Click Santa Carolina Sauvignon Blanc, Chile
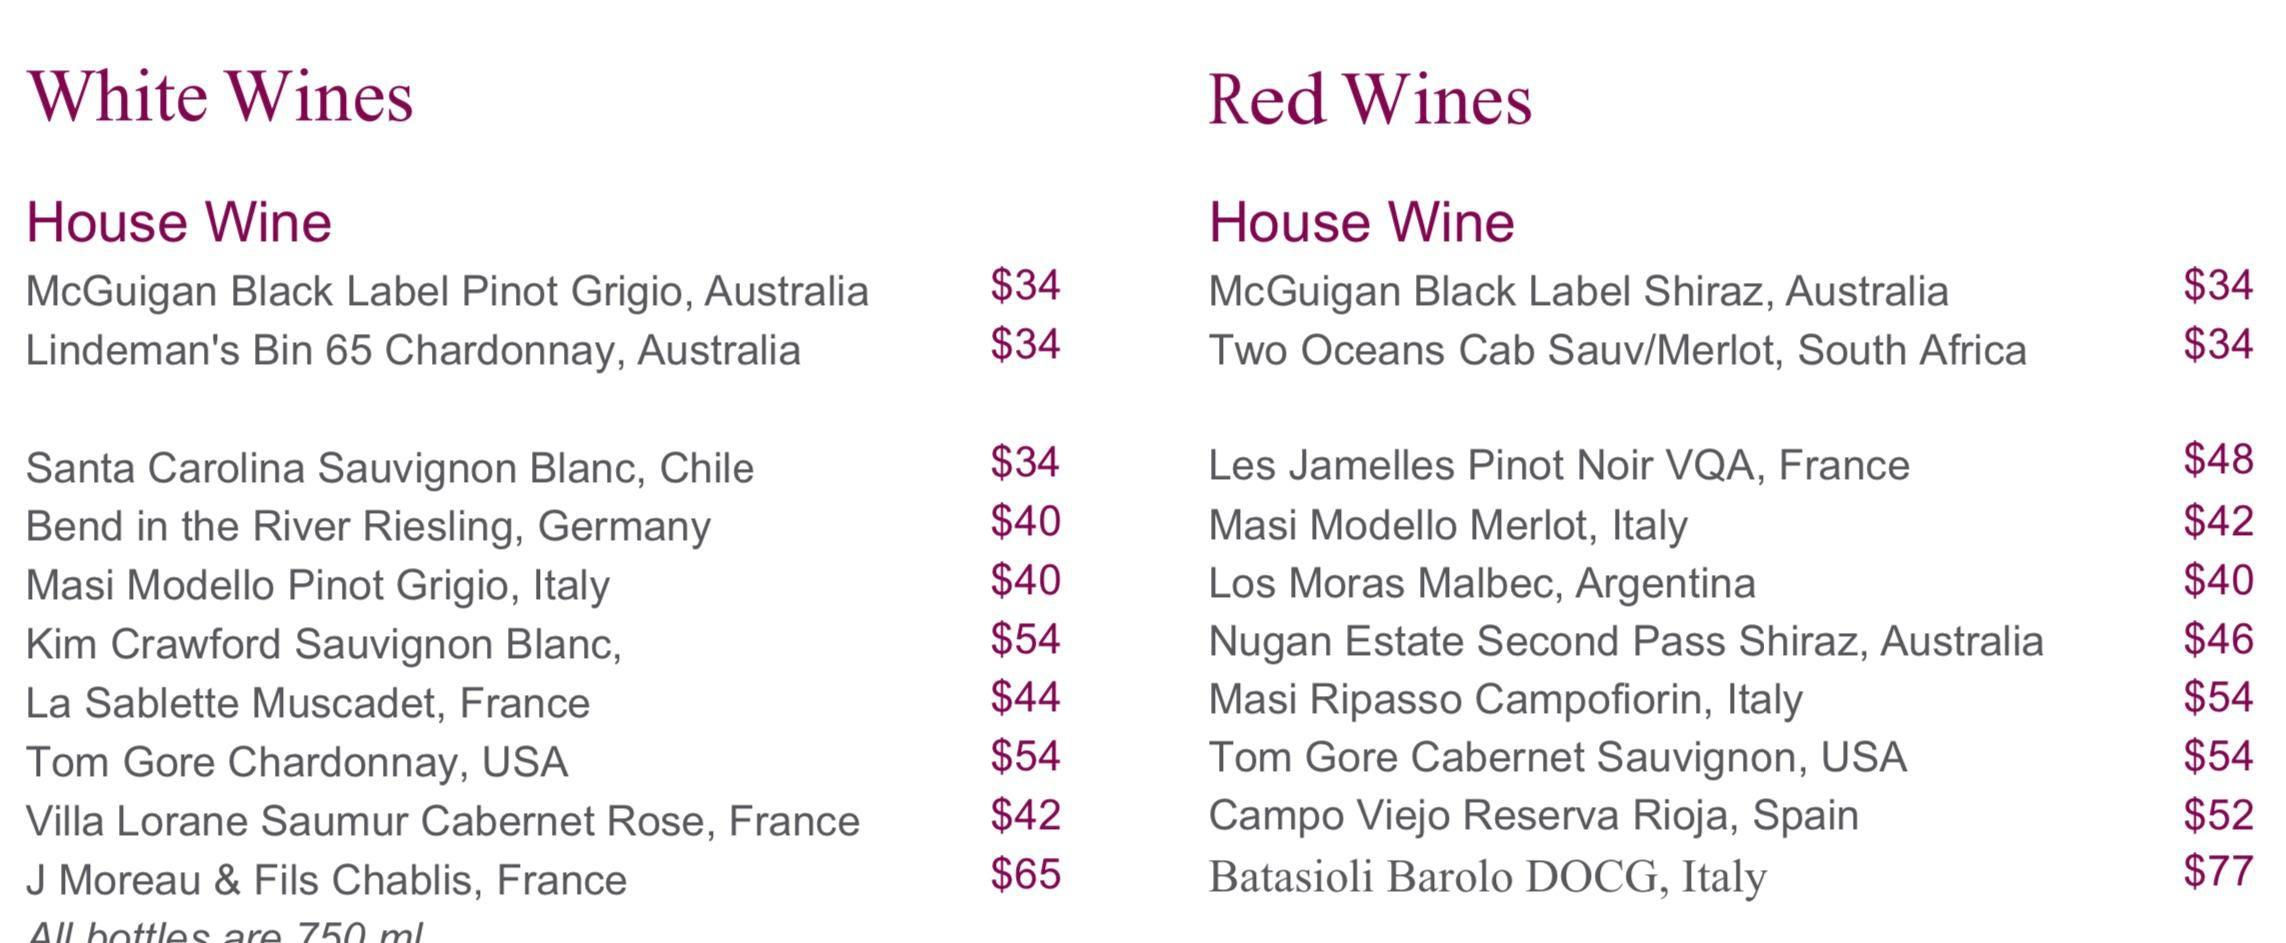The height and width of the screenshot is (943, 2286). (x=390, y=468)
